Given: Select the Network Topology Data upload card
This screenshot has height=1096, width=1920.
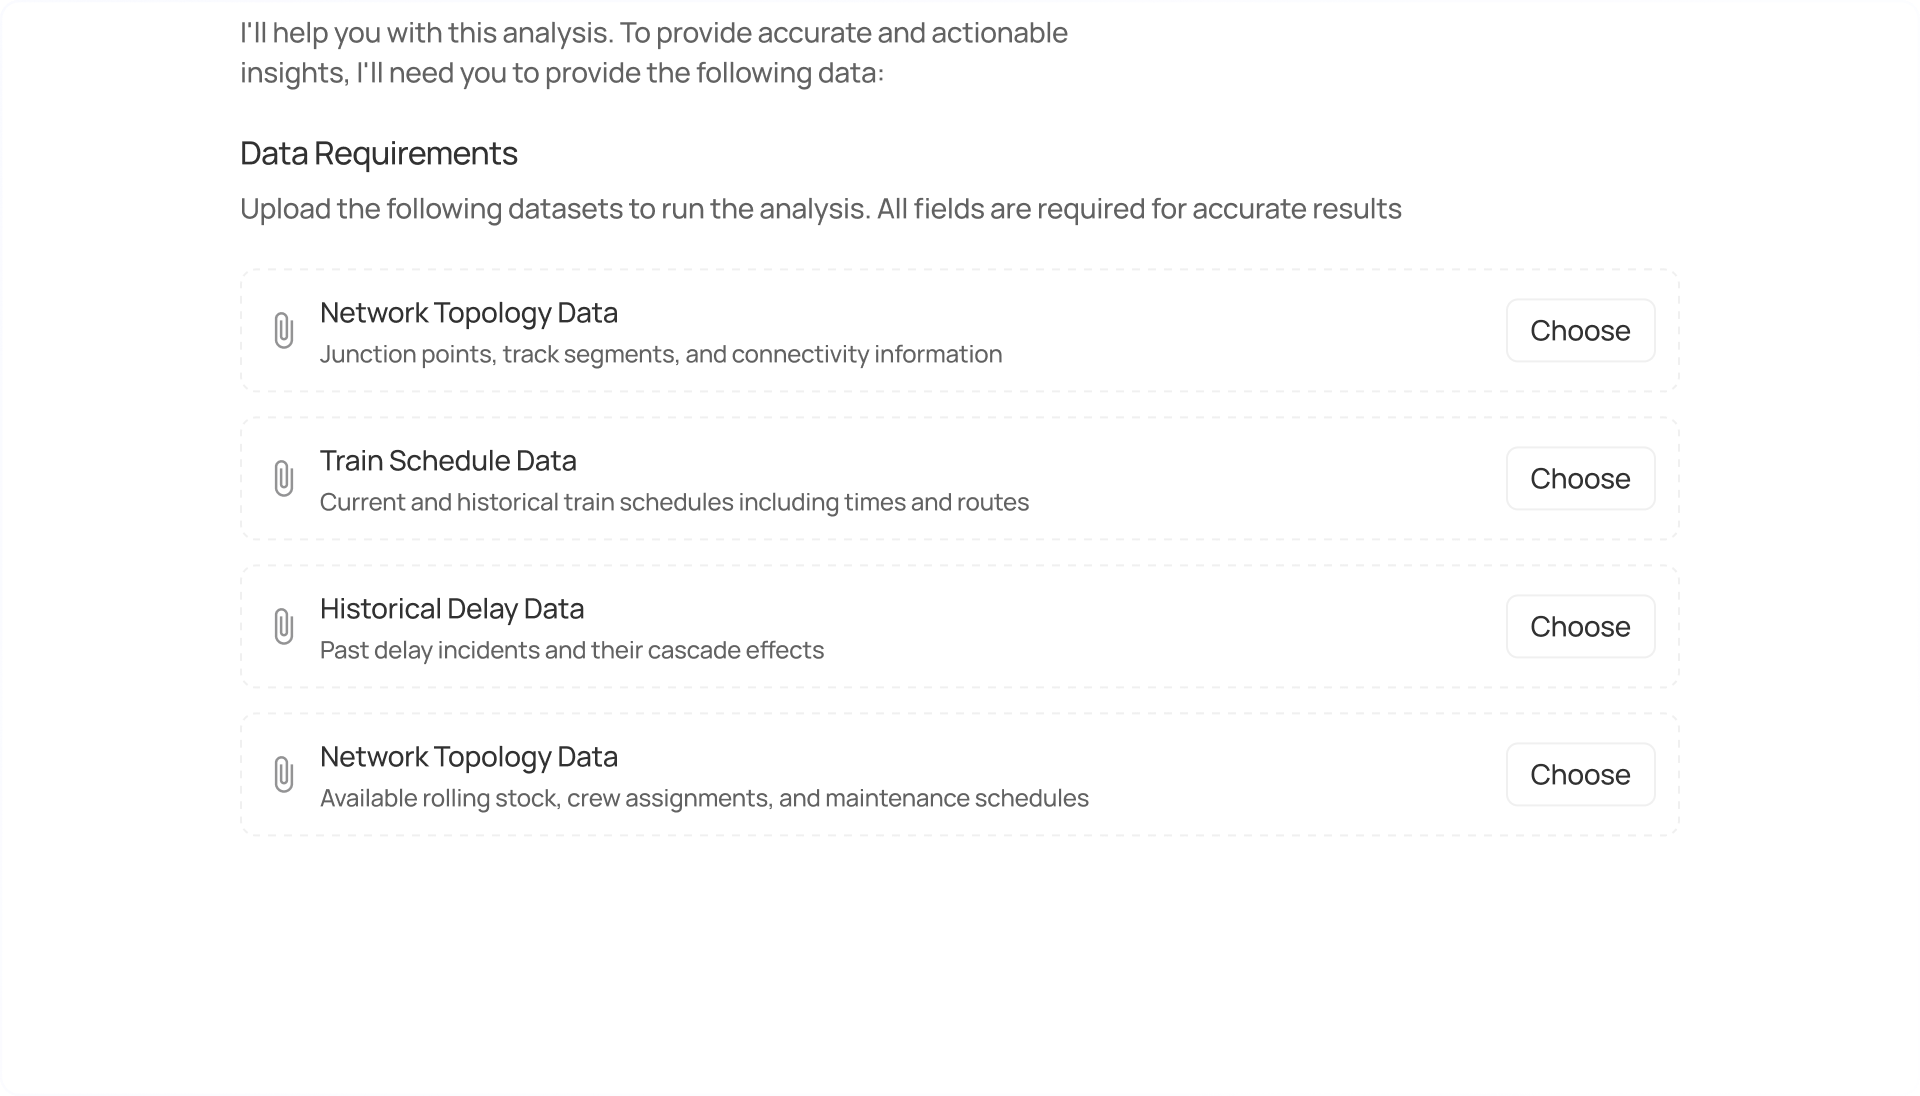Looking at the screenshot, I should point(900,331).
